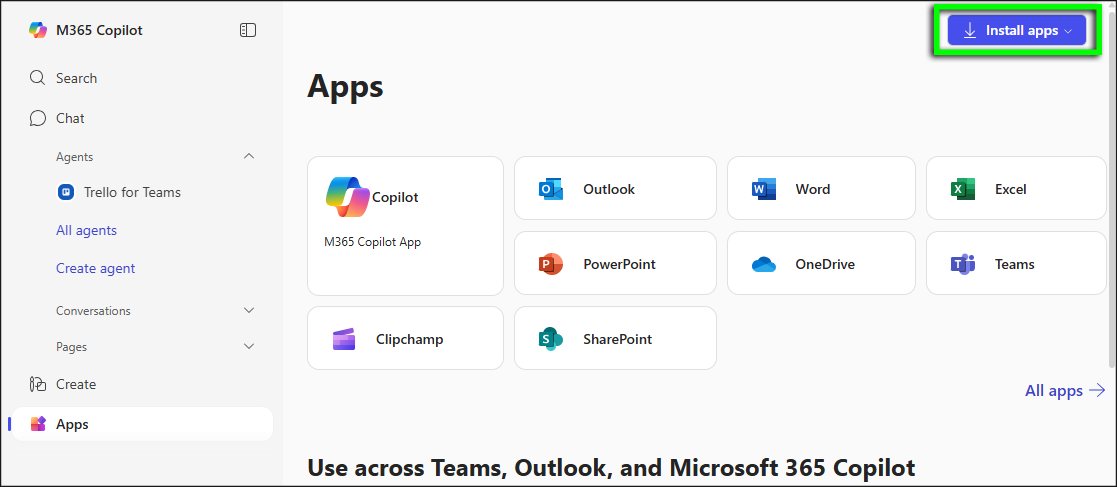Open the Clipchamp app tile
This screenshot has width=1117, height=487.
coord(405,339)
